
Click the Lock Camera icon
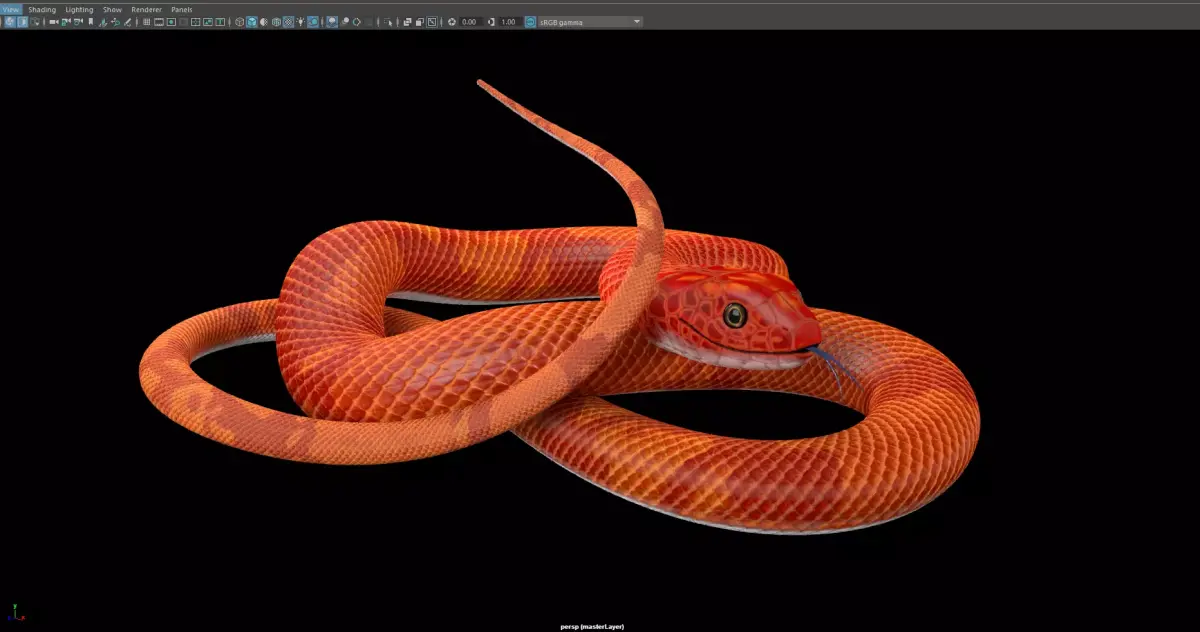pos(66,22)
